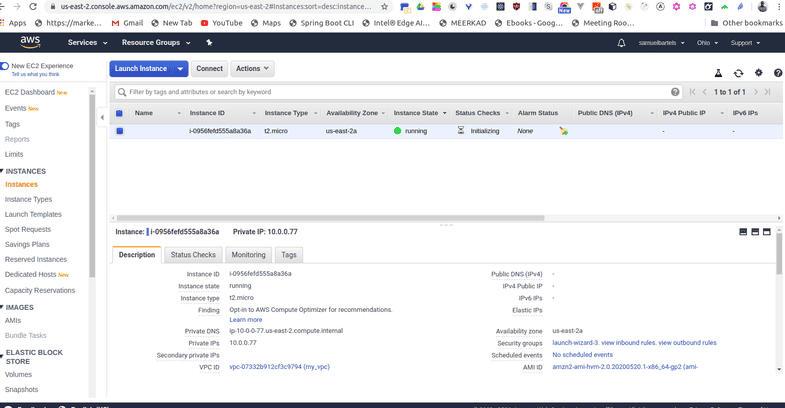Open the AMI ID amzn2-ami-hvm link
785x408 pixels.
click(625, 367)
